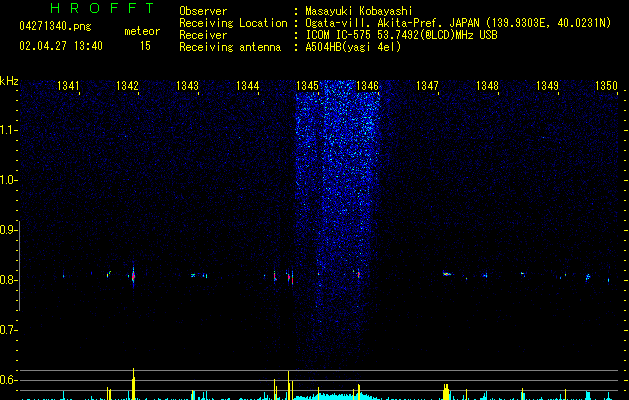
Task: Click the 1349 time marker
Action: point(548,86)
